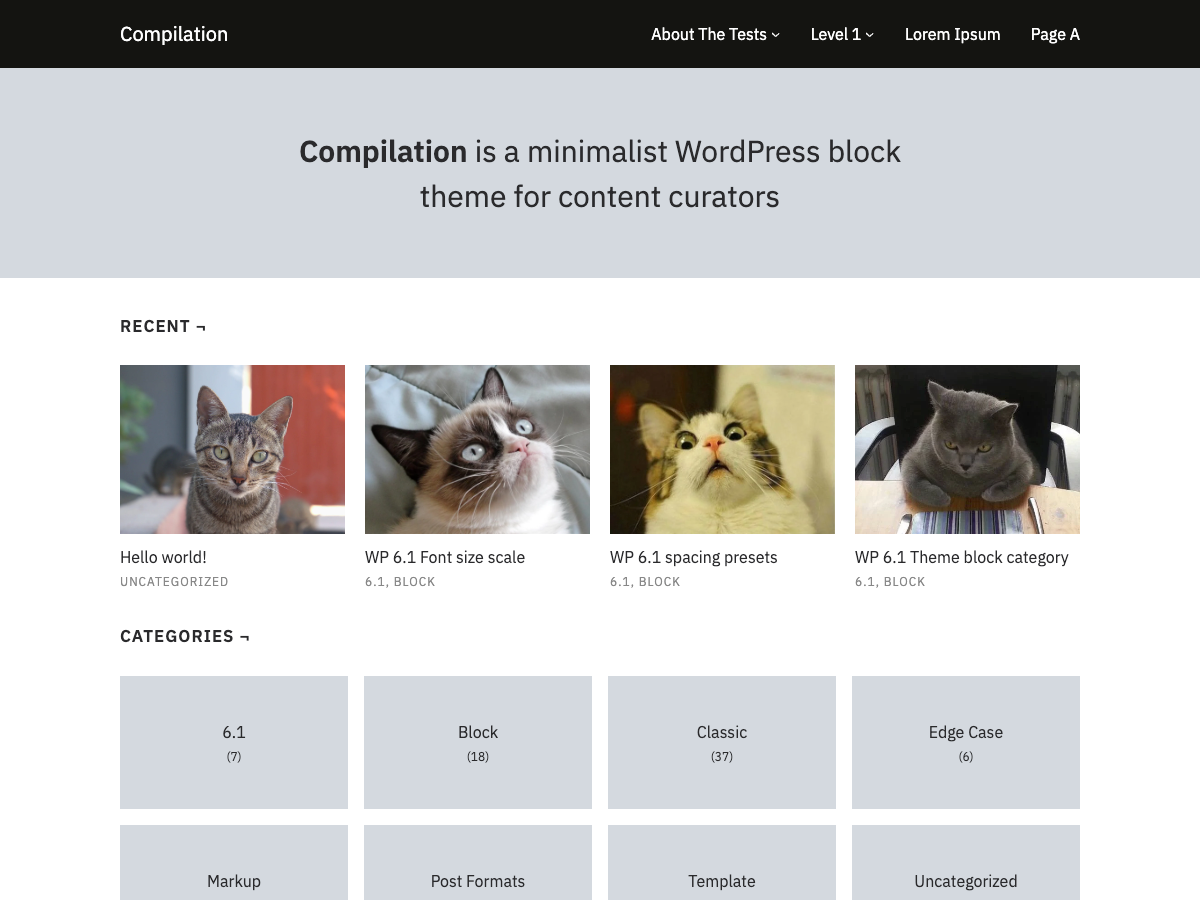Read the WP 6.1 Font size scale post
This screenshot has height=900, width=1200.
coord(445,557)
